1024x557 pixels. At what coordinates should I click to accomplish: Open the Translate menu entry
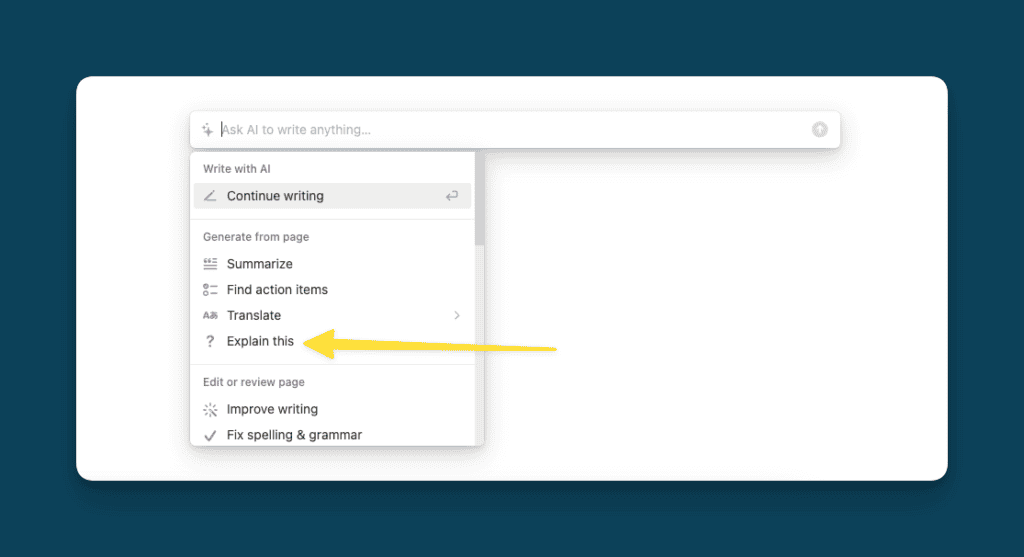(x=254, y=316)
